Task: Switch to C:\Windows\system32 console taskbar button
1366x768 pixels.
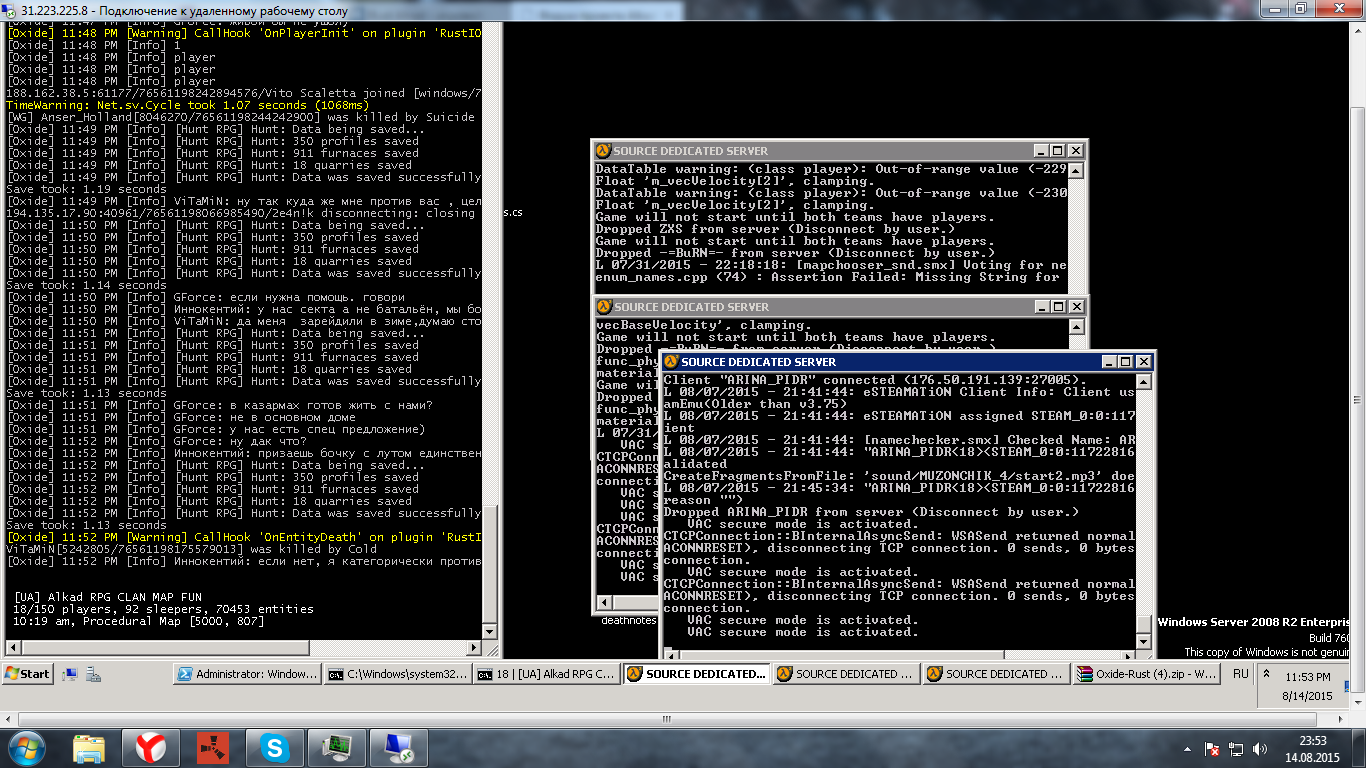Action: [398, 674]
